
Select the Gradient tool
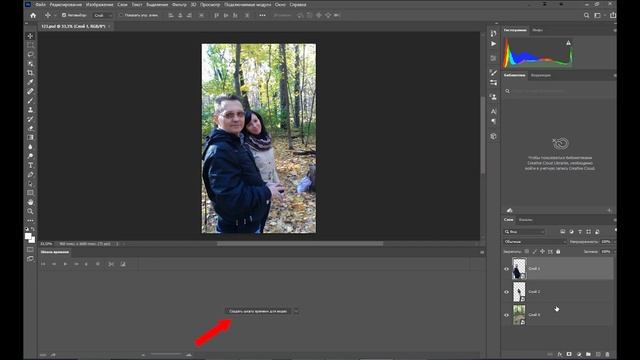30,138
